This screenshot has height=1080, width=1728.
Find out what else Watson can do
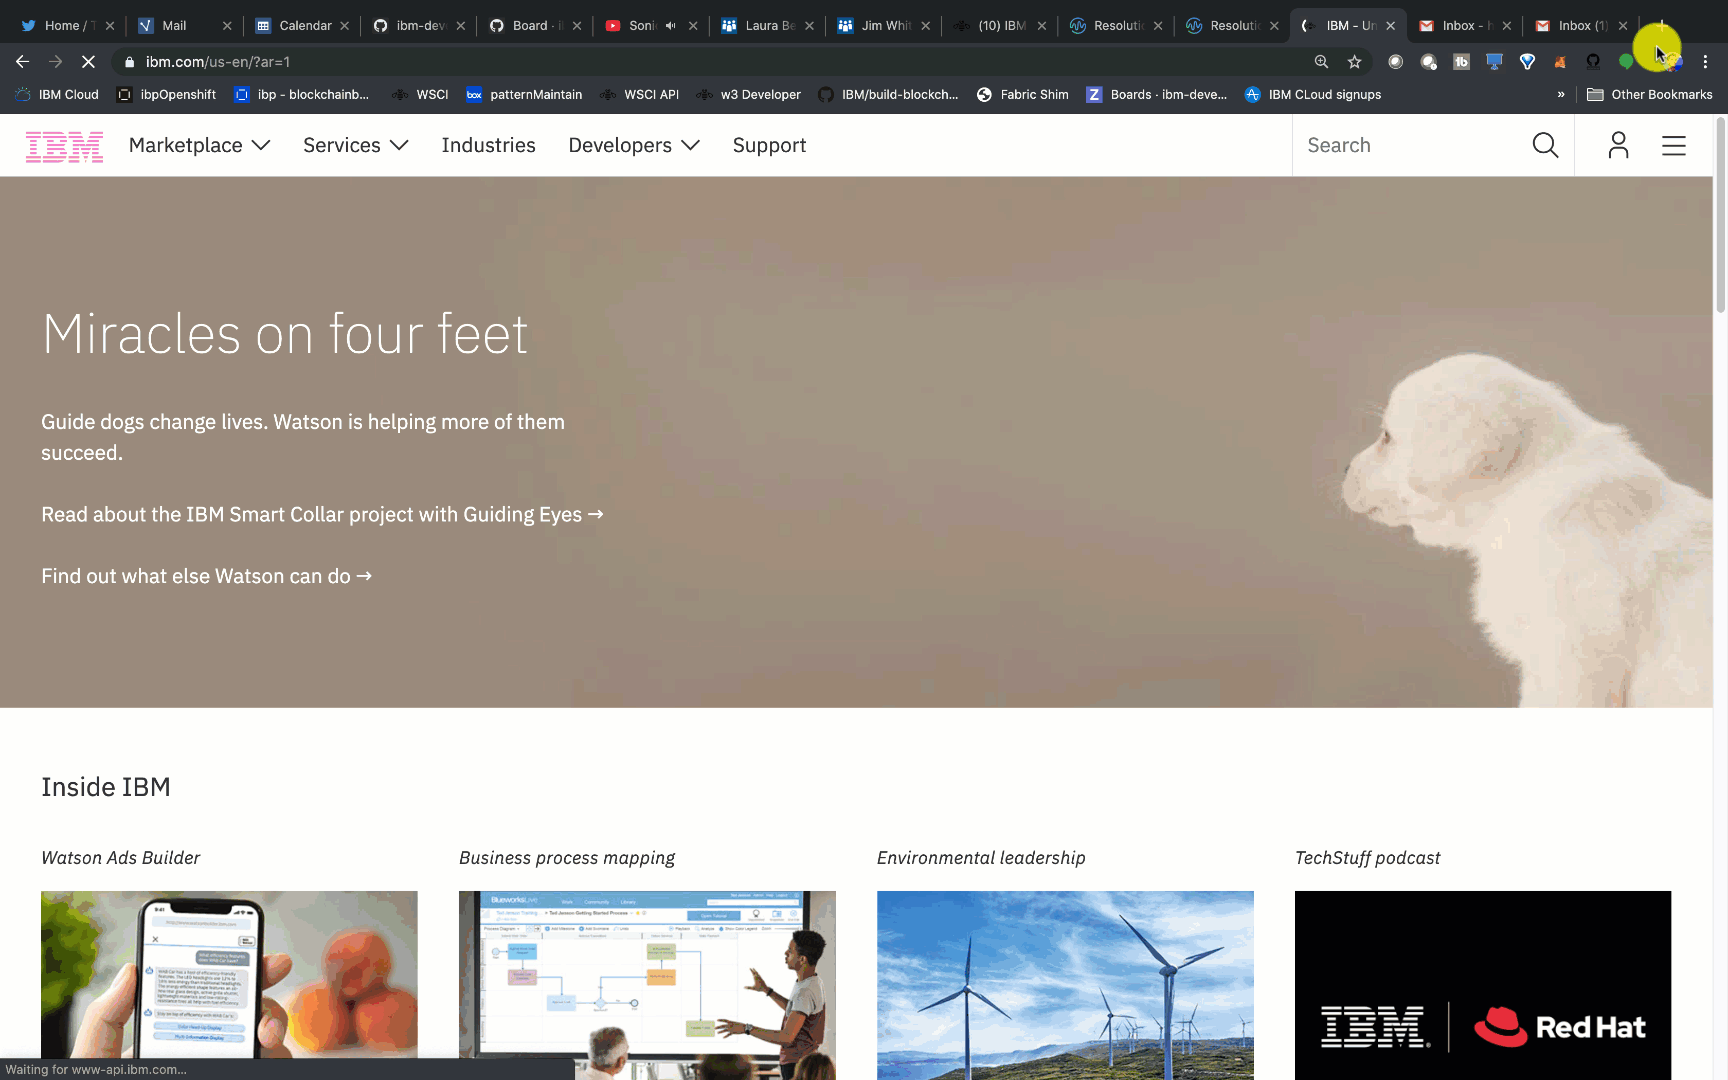(206, 577)
